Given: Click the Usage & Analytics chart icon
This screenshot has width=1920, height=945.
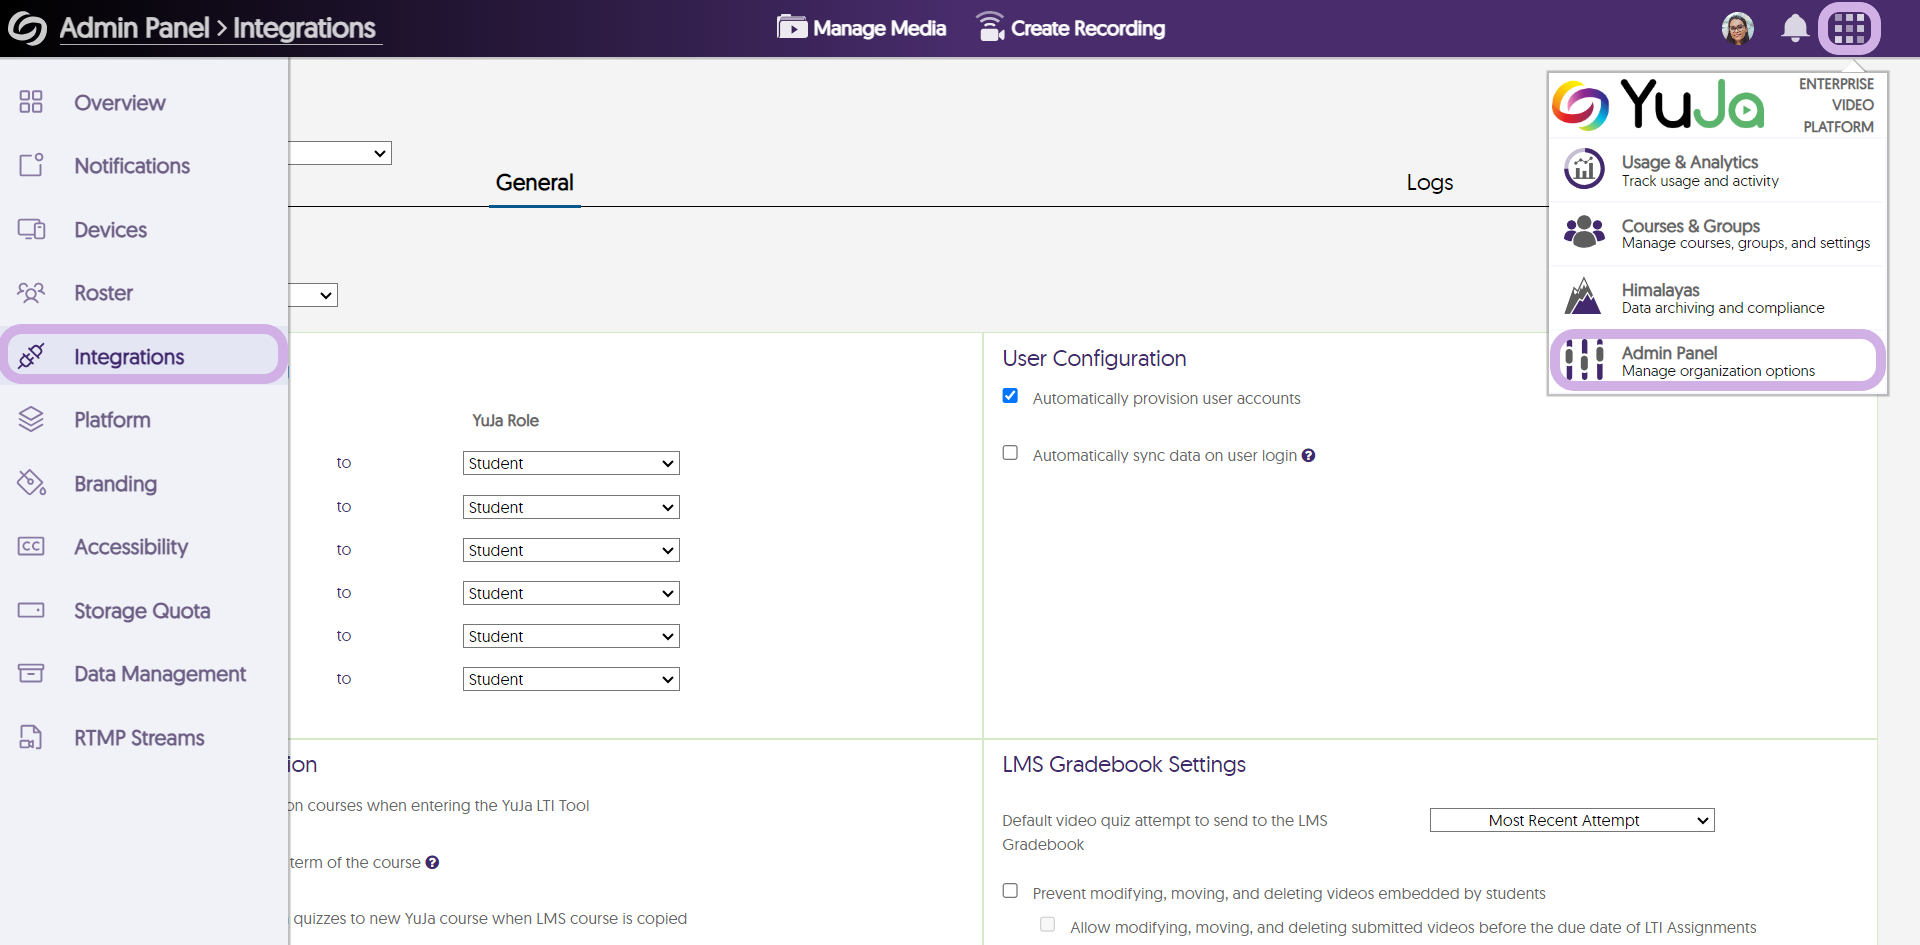Looking at the screenshot, I should (1584, 169).
